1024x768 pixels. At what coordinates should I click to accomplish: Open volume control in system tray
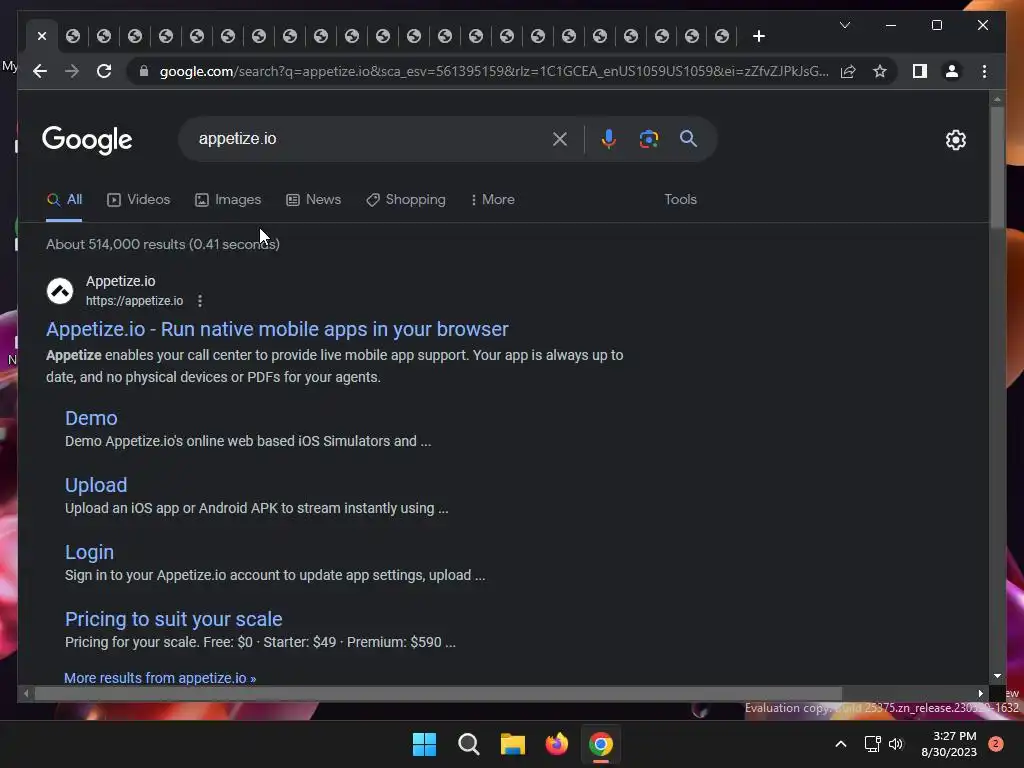(896, 744)
